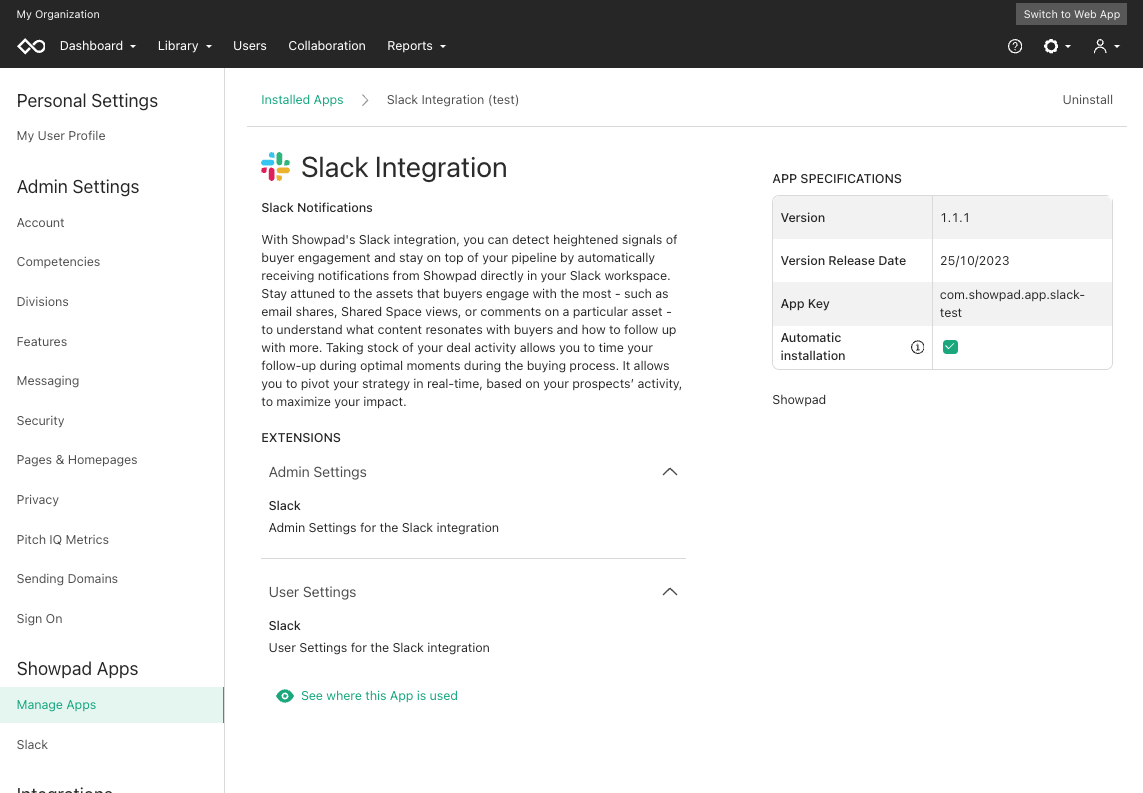The width and height of the screenshot is (1143, 793).
Task: Return to Installed Apps breadcrumb
Action: [302, 100]
